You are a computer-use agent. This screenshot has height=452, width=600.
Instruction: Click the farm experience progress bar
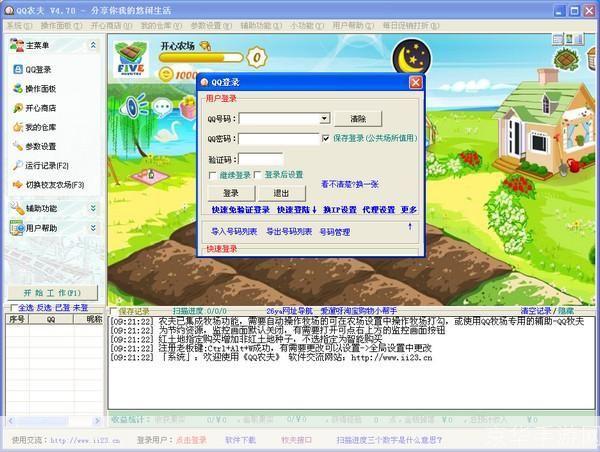(201, 58)
